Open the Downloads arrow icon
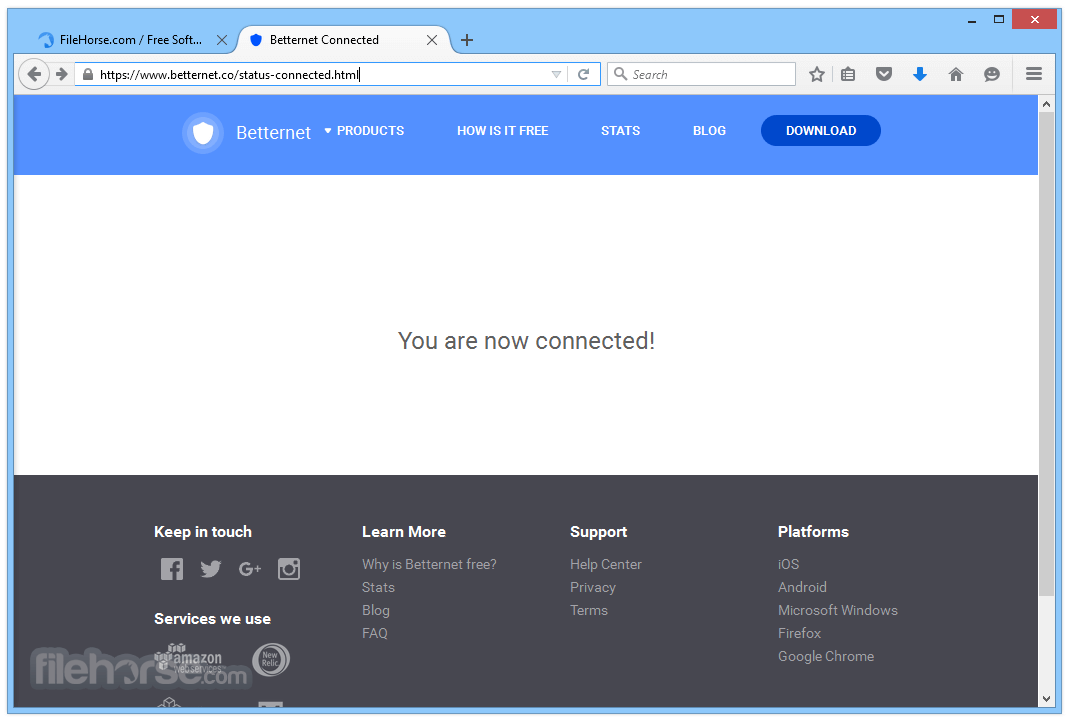 click(x=920, y=74)
